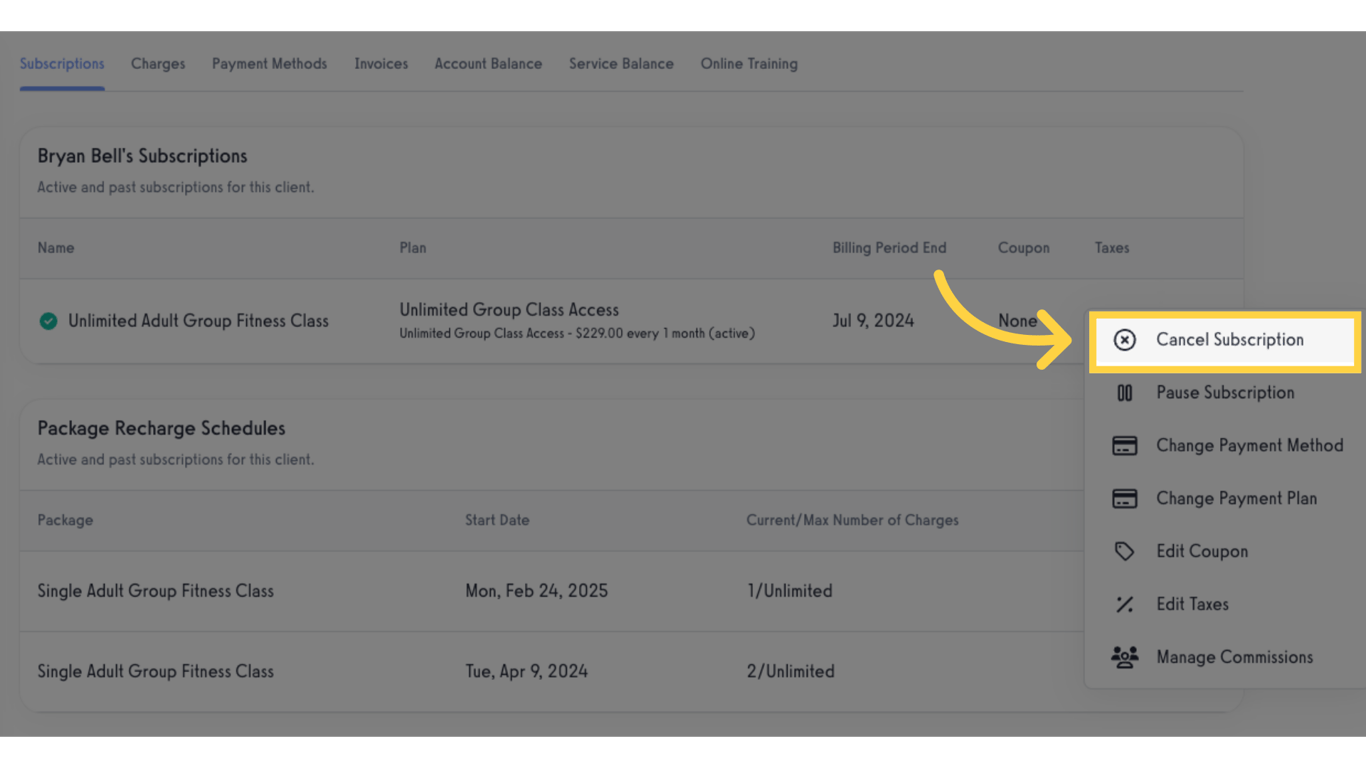
Task: Click Change Payment Method
Action: click(1250, 445)
